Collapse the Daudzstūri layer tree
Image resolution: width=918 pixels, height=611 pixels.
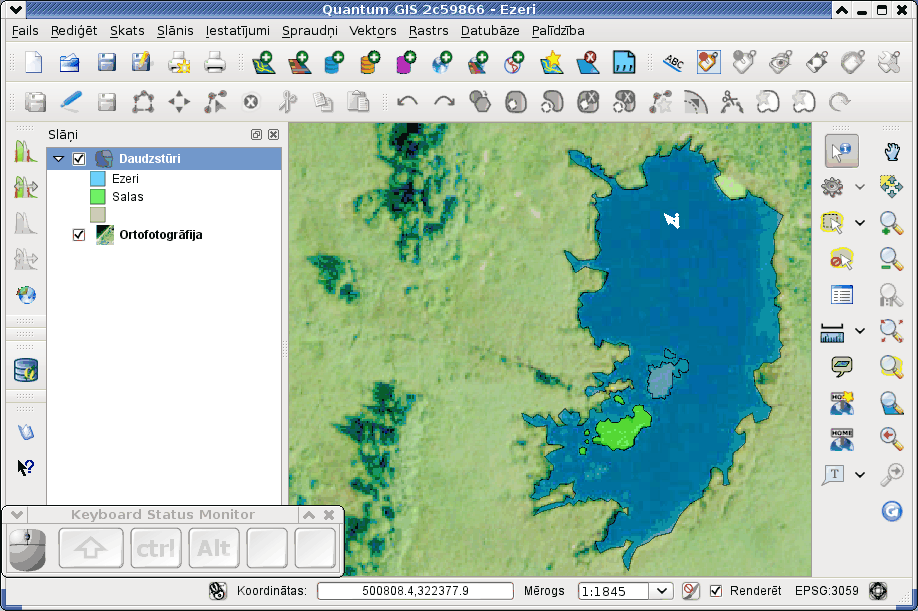[x=59, y=159]
